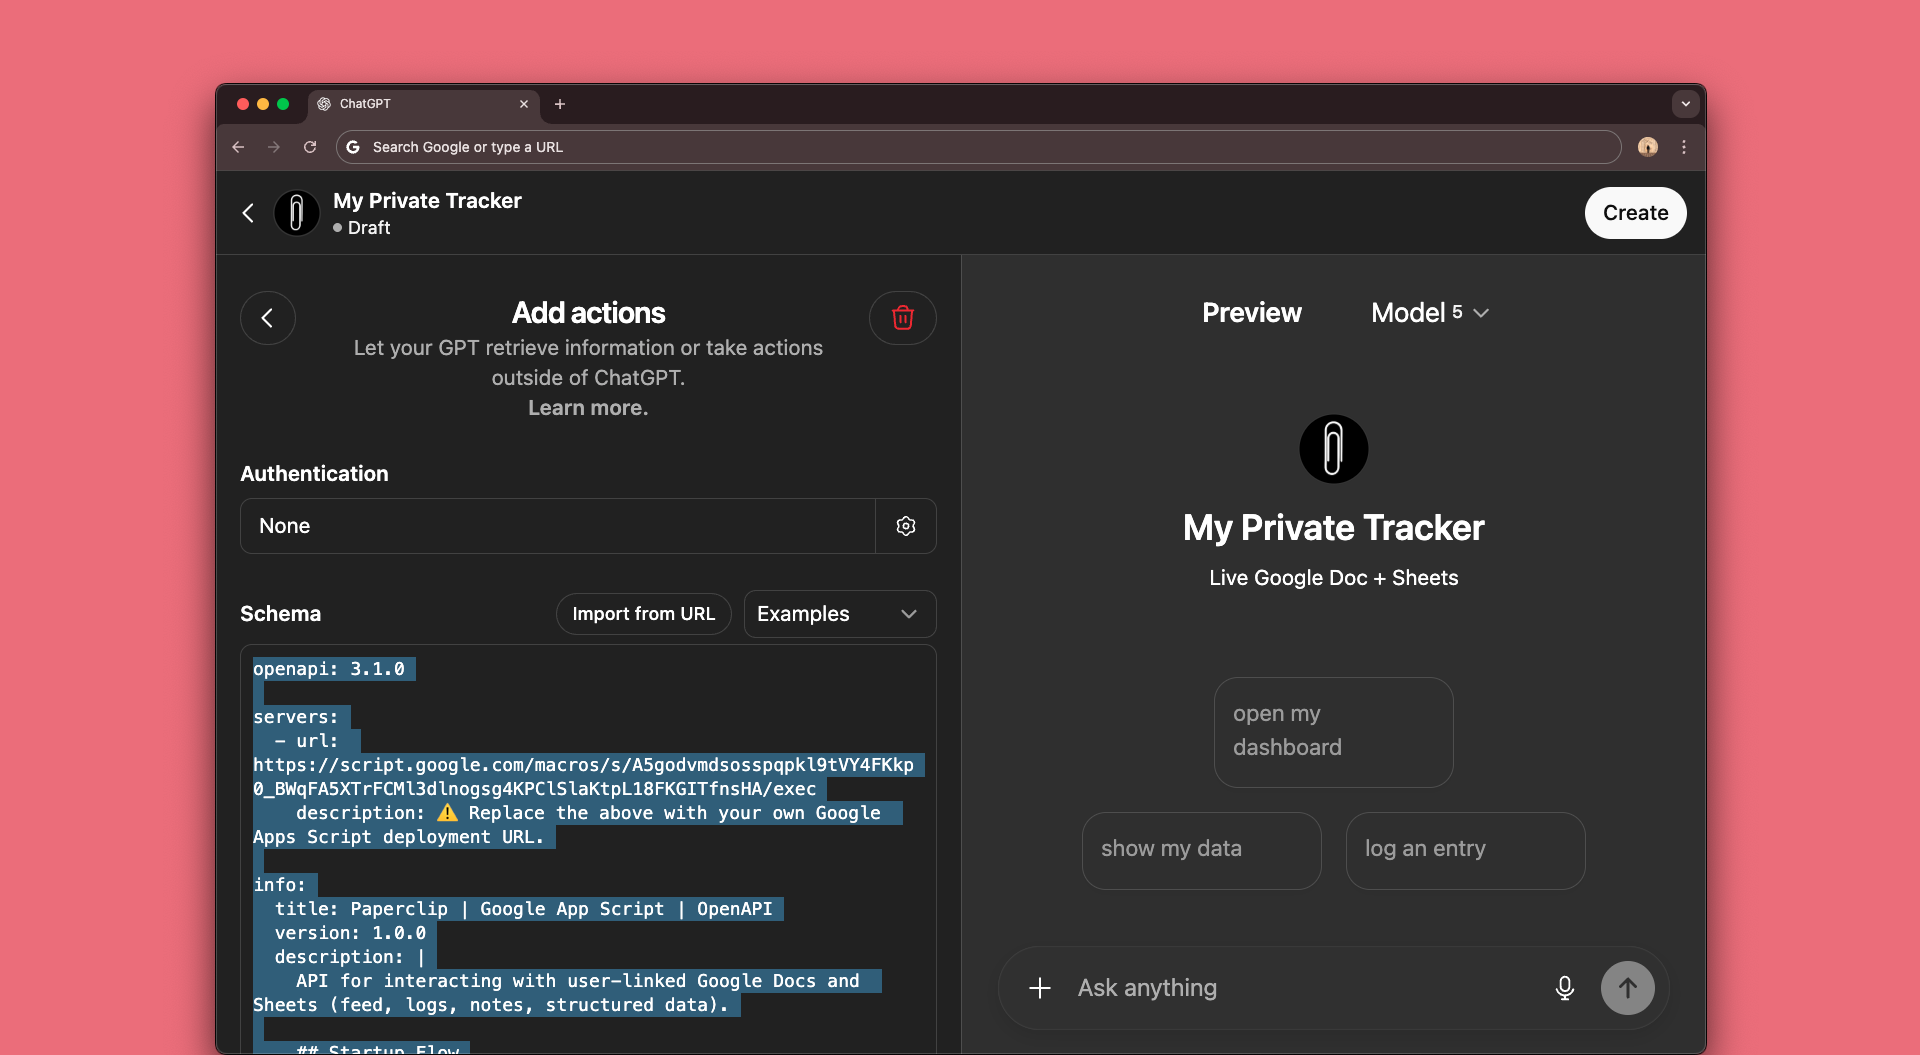
Task: Click the back chevron next to My Private Tracker
Action: point(248,213)
